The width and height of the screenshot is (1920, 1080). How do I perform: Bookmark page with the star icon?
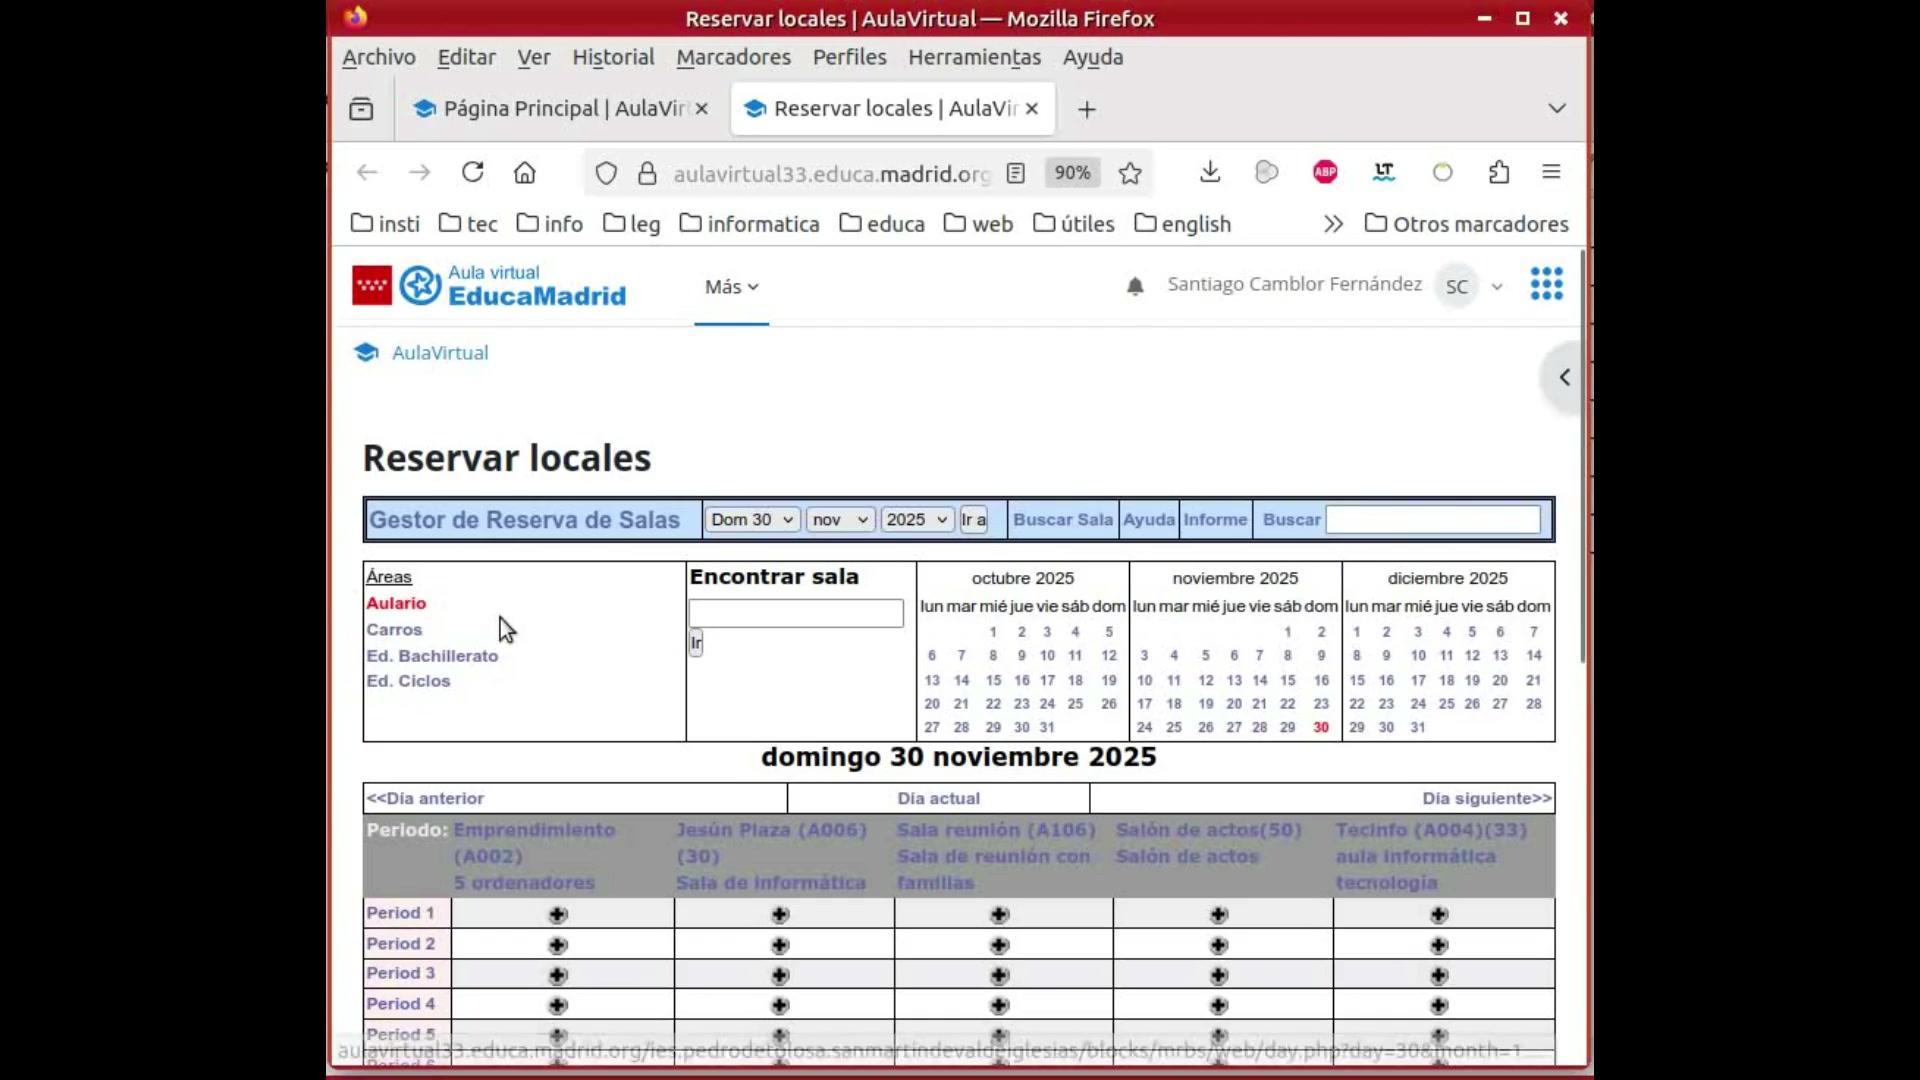point(1130,173)
